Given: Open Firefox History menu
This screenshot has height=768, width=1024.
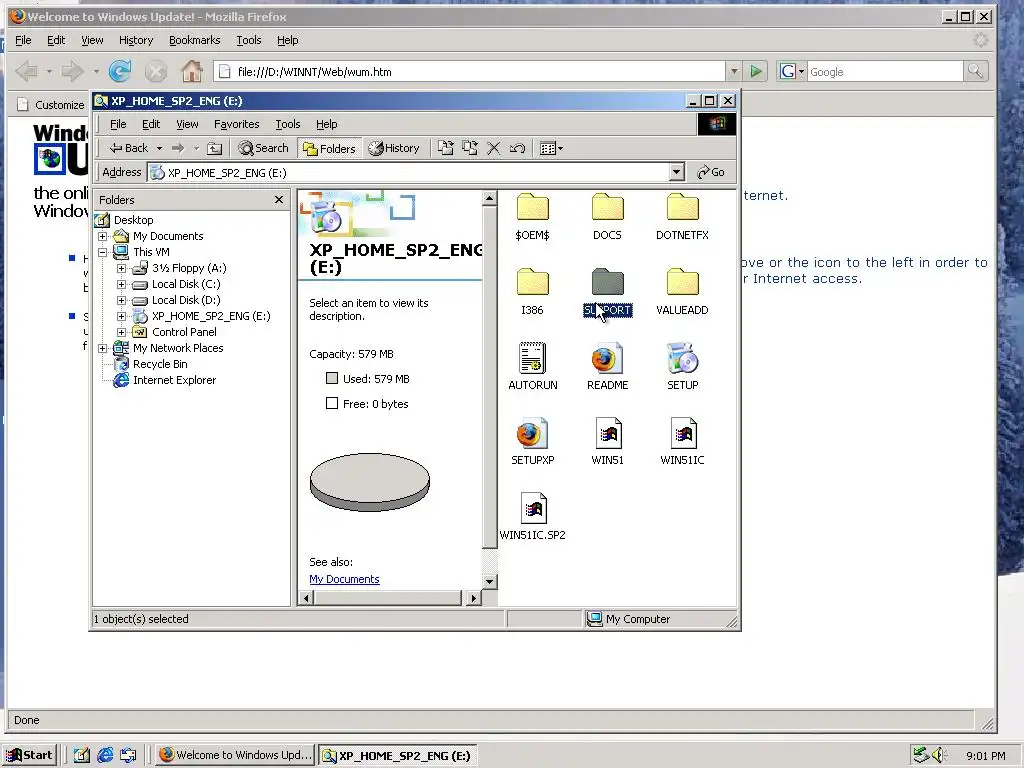Looking at the screenshot, I should pyautogui.click(x=136, y=40).
